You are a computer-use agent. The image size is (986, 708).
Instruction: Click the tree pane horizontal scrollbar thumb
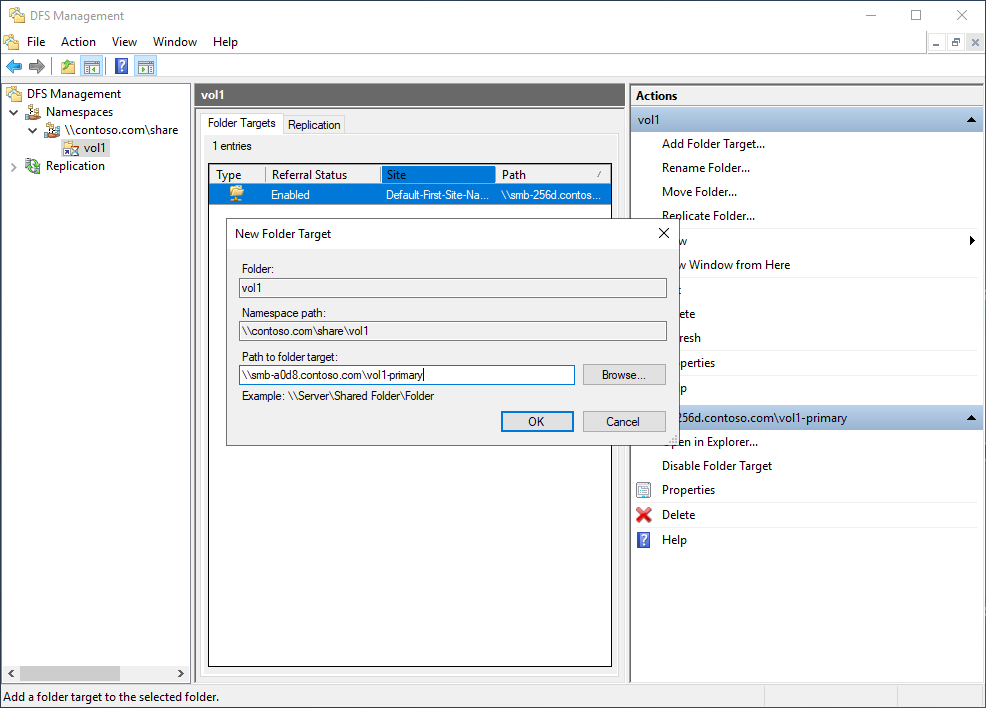point(69,673)
